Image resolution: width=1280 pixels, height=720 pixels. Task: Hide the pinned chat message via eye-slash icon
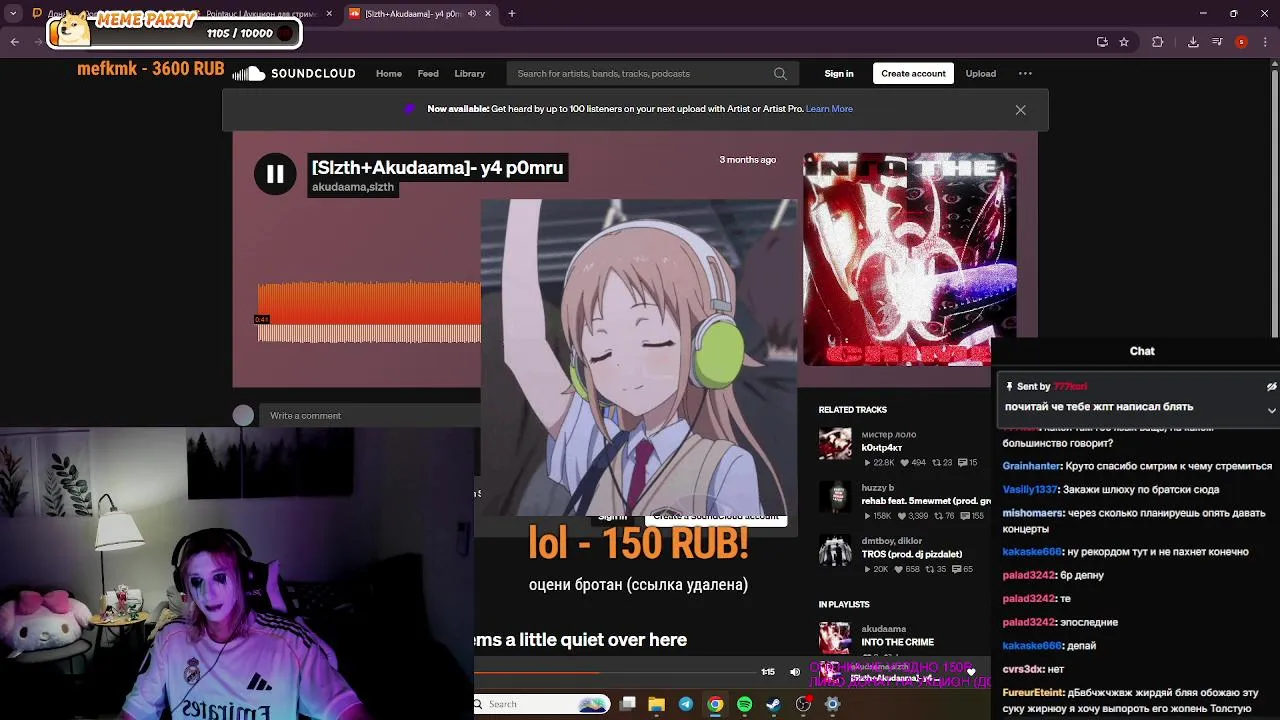(1271, 386)
